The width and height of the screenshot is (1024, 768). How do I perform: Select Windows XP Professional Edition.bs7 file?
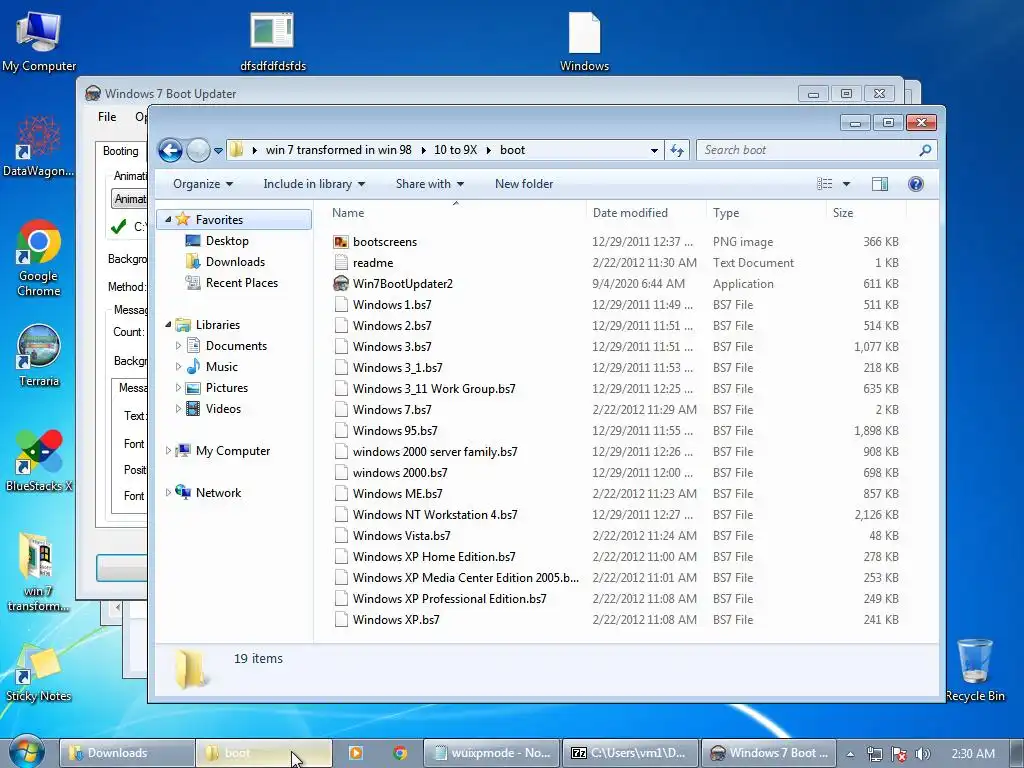449,599
